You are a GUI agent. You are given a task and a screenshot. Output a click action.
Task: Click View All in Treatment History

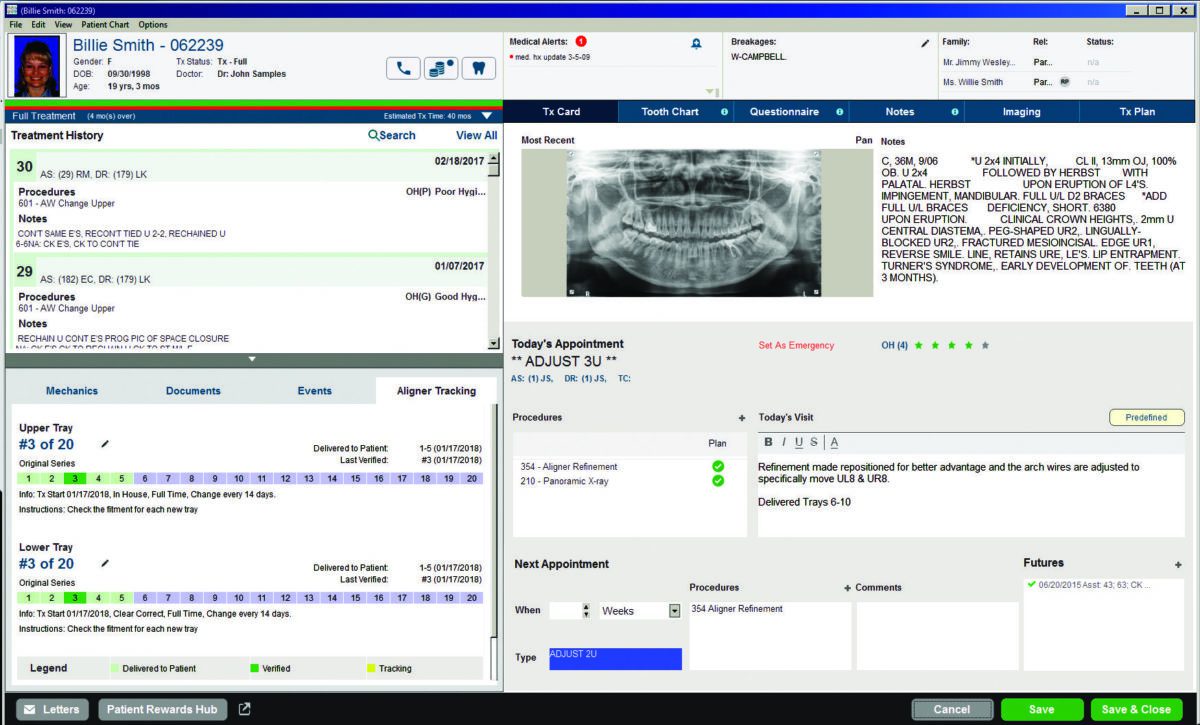coord(476,135)
